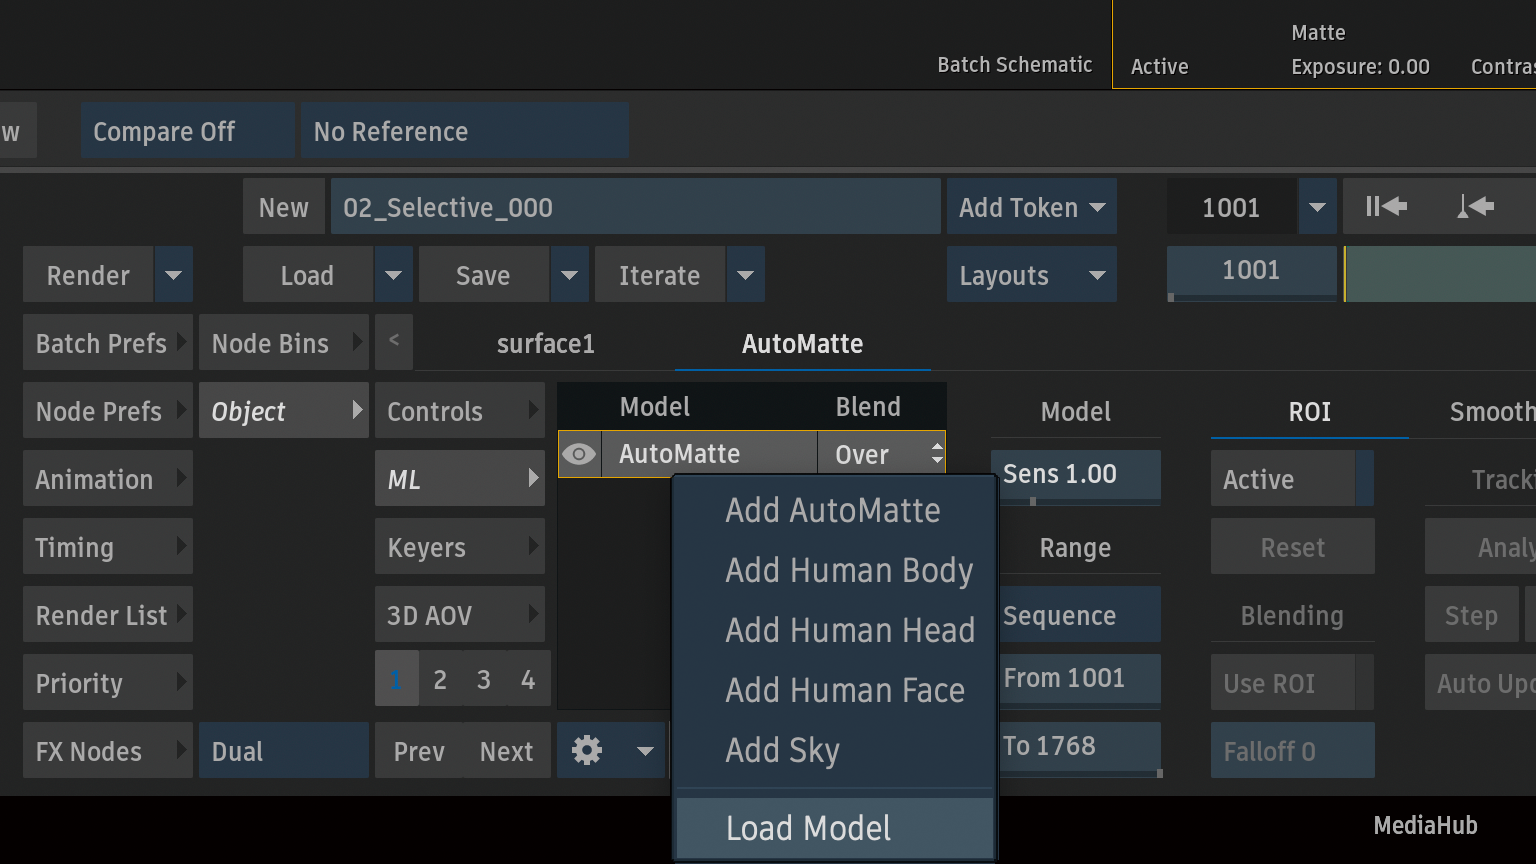This screenshot has width=1536, height=864.
Task: Select layout page 2 button
Action: click(x=440, y=680)
